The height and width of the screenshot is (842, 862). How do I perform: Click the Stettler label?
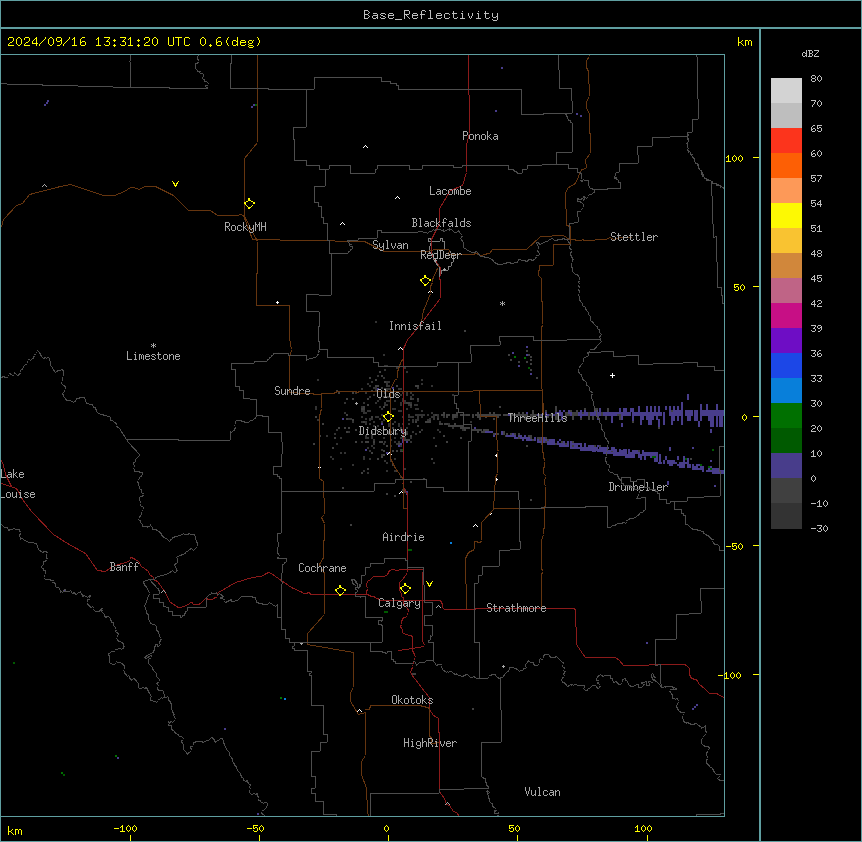coord(634,237)
